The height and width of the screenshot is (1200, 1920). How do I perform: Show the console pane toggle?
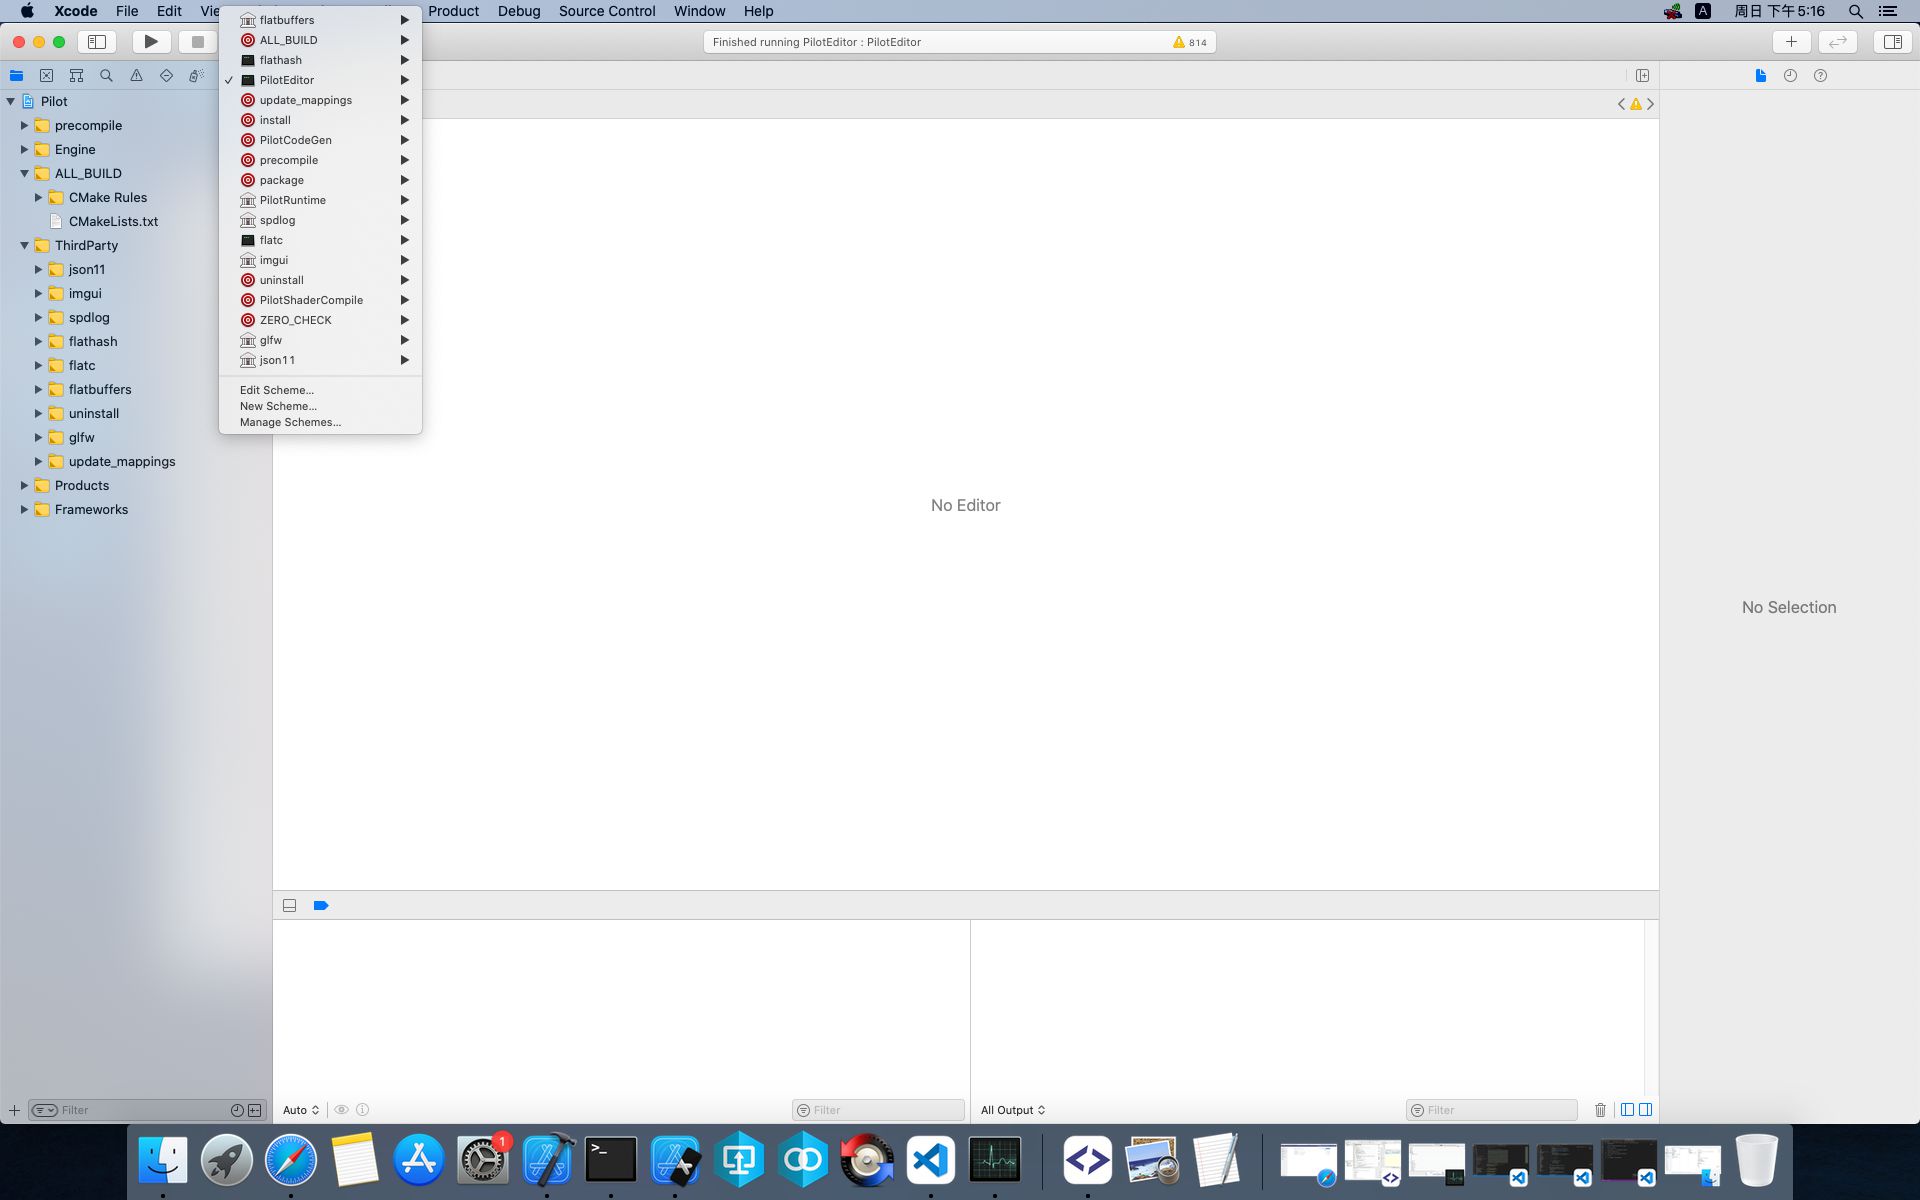[x=1645, y=1110]
